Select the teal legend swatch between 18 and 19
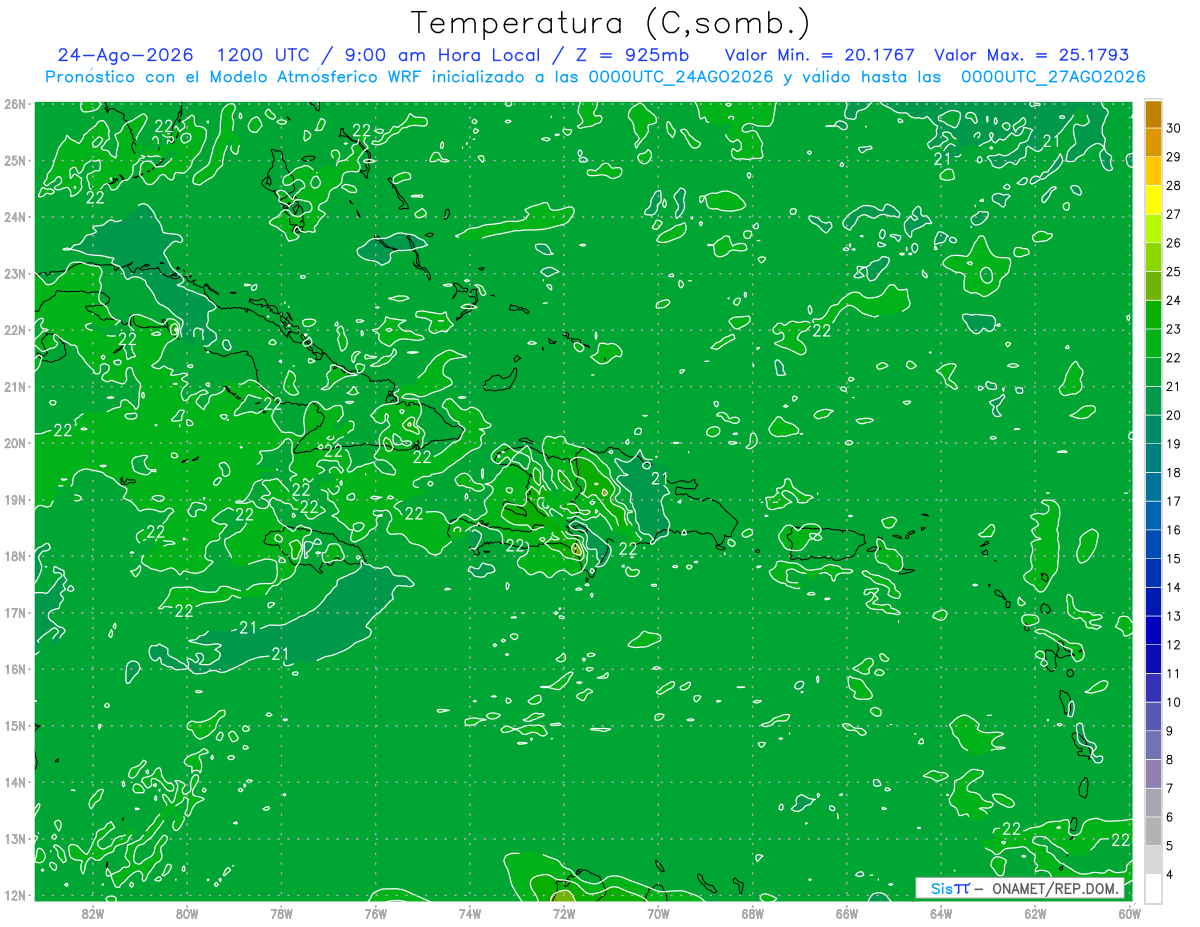The height and width of the screenshot is (927, 1200). 1153,458
